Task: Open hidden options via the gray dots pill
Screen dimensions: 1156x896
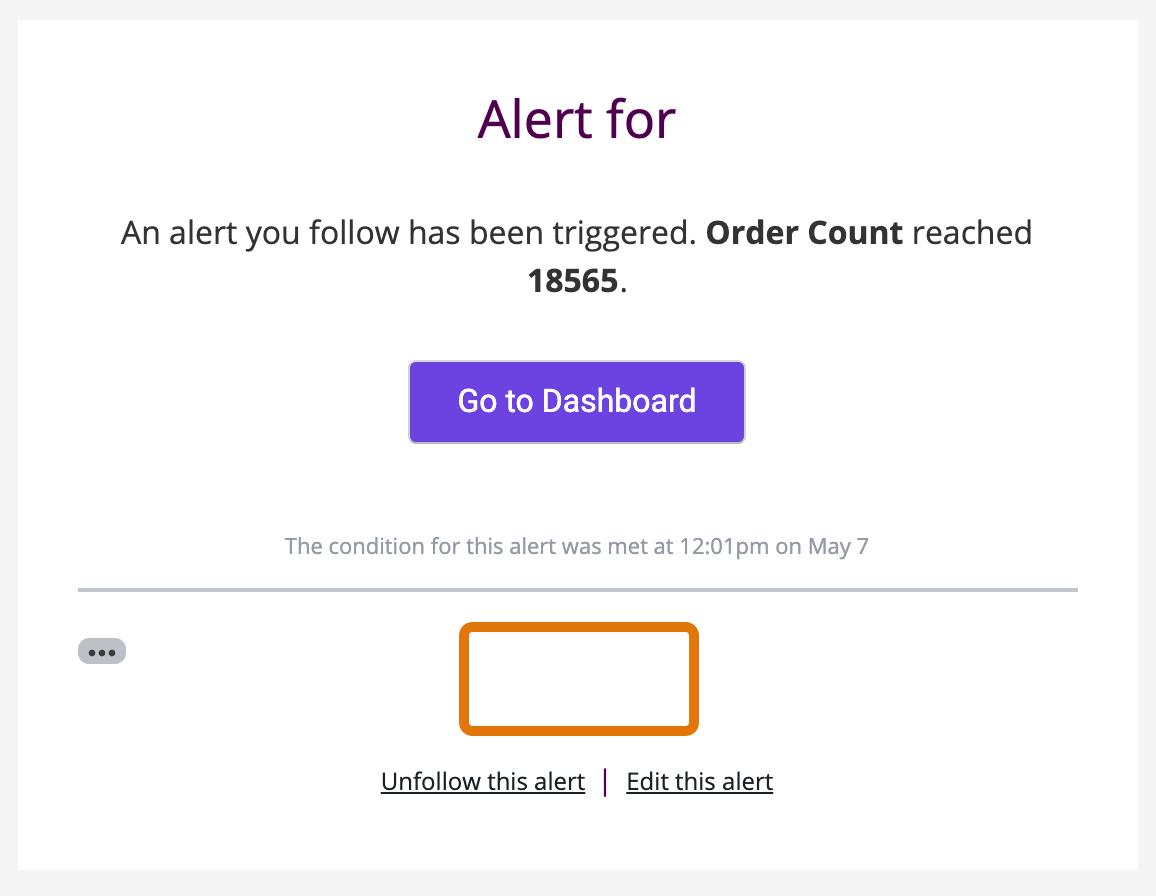Action: 102,651
